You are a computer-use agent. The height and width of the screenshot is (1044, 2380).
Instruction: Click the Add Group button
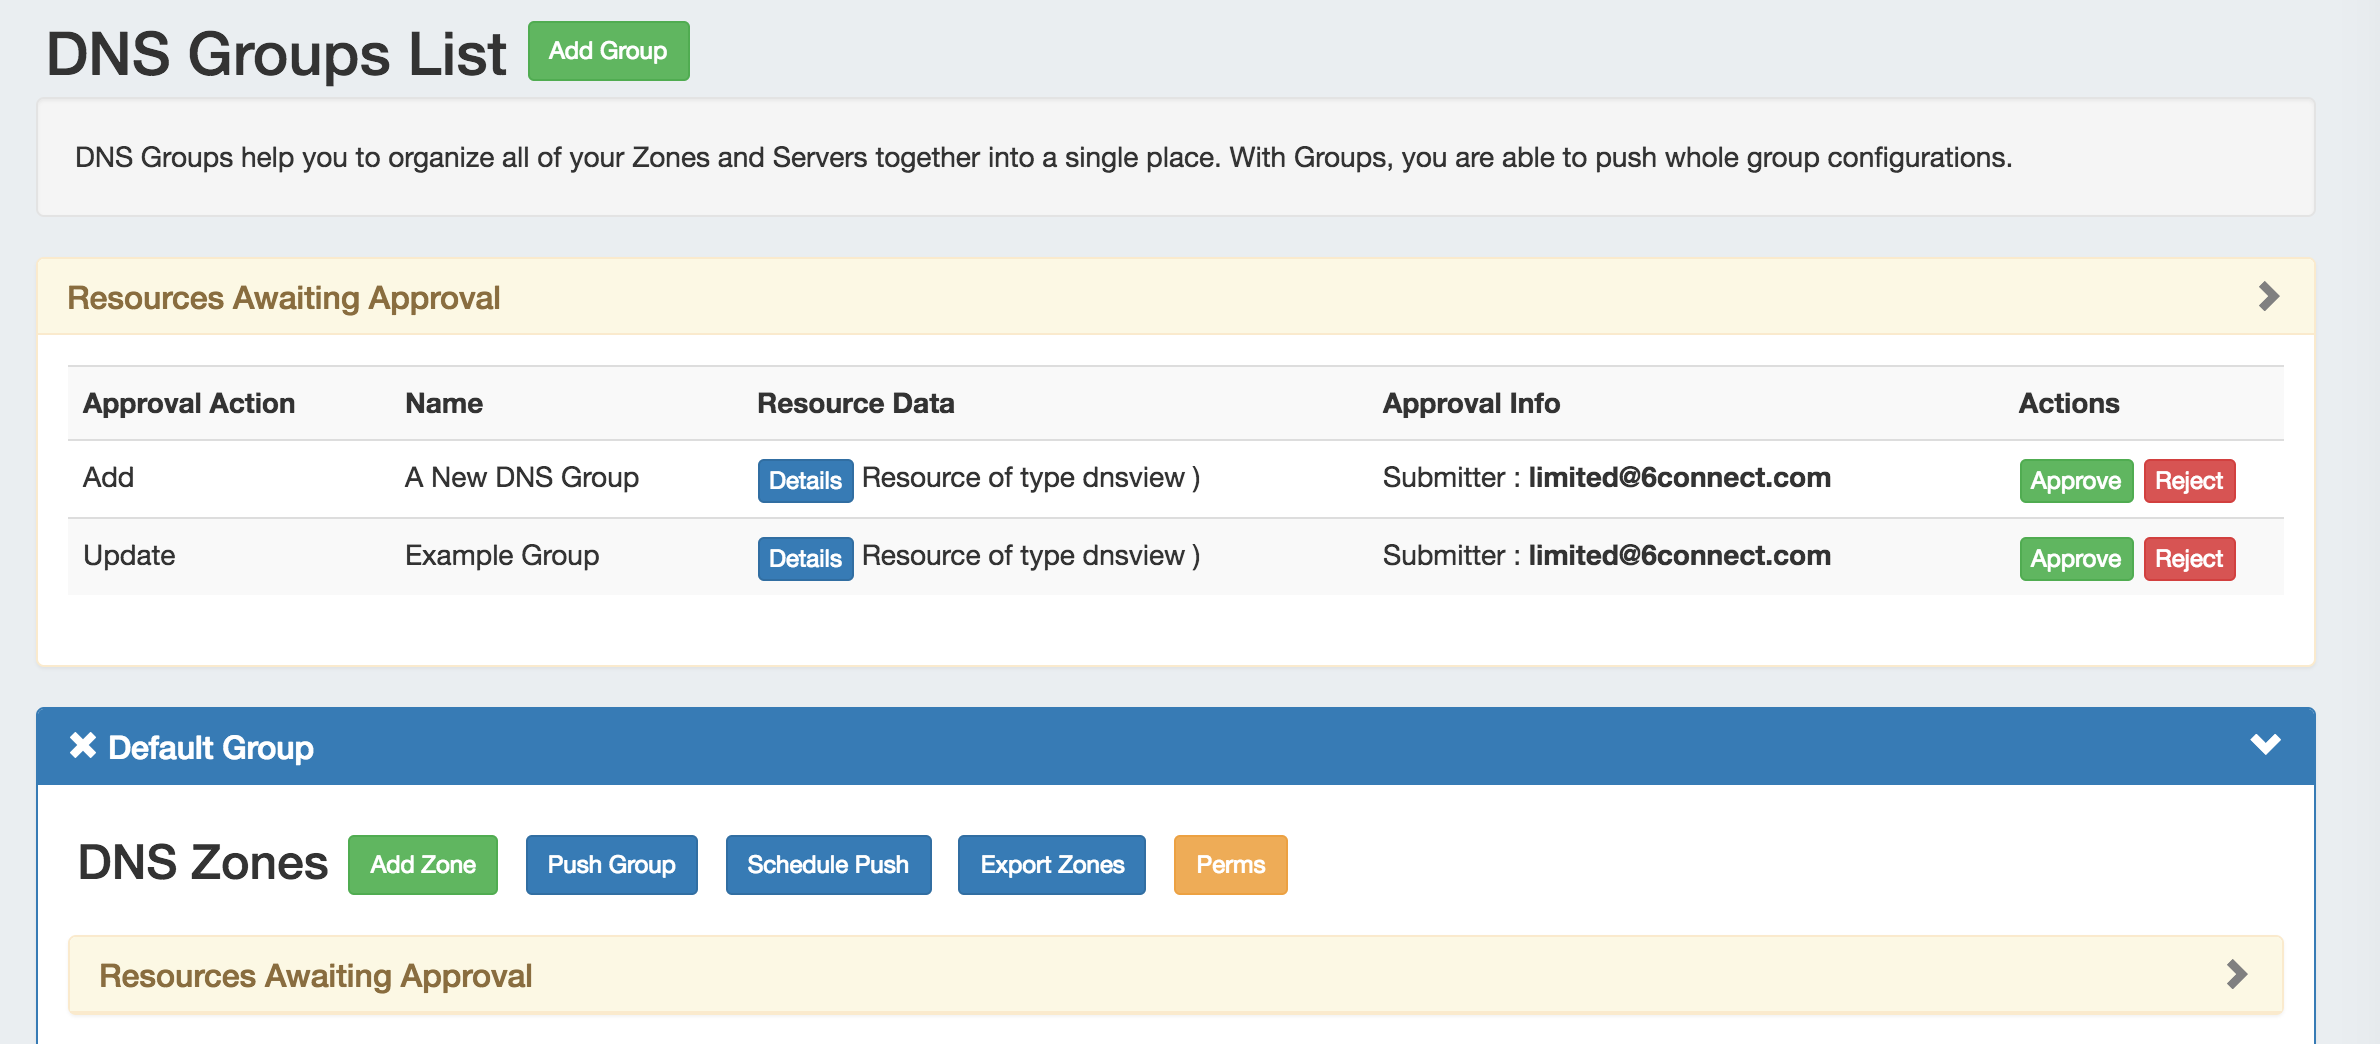tap(608, 51)
